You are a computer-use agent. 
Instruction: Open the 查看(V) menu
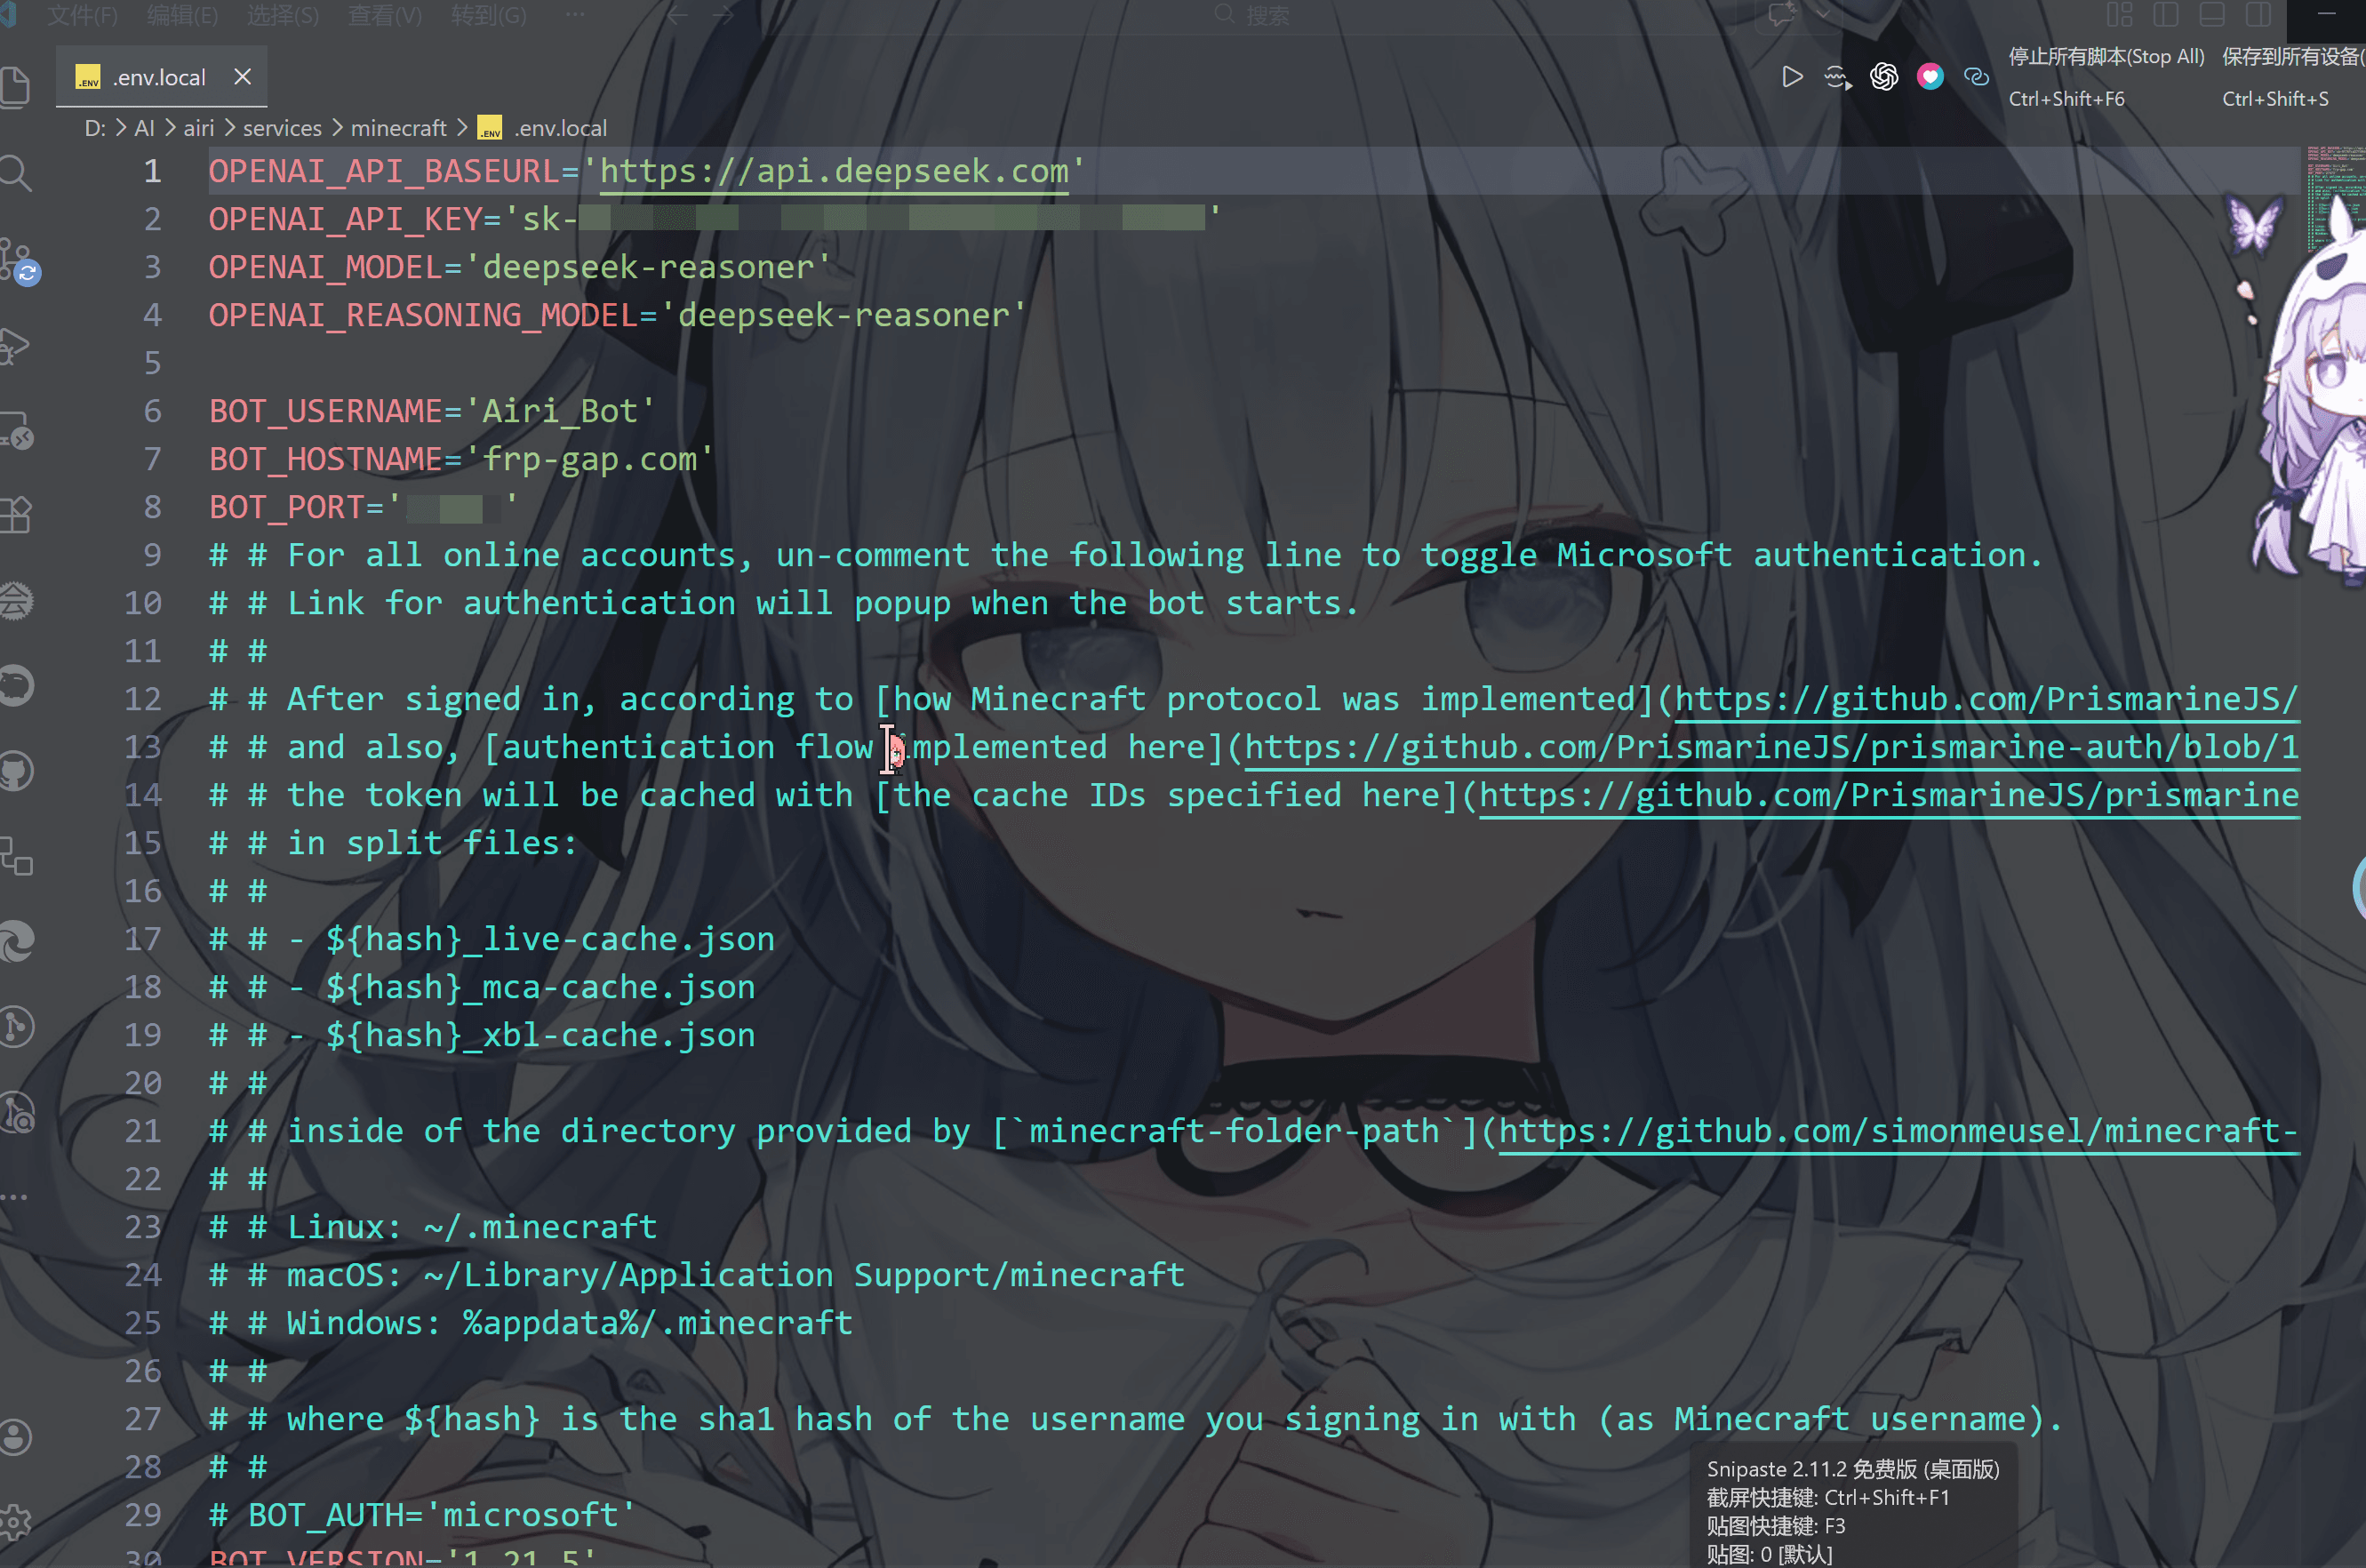(x=384, y=14)
